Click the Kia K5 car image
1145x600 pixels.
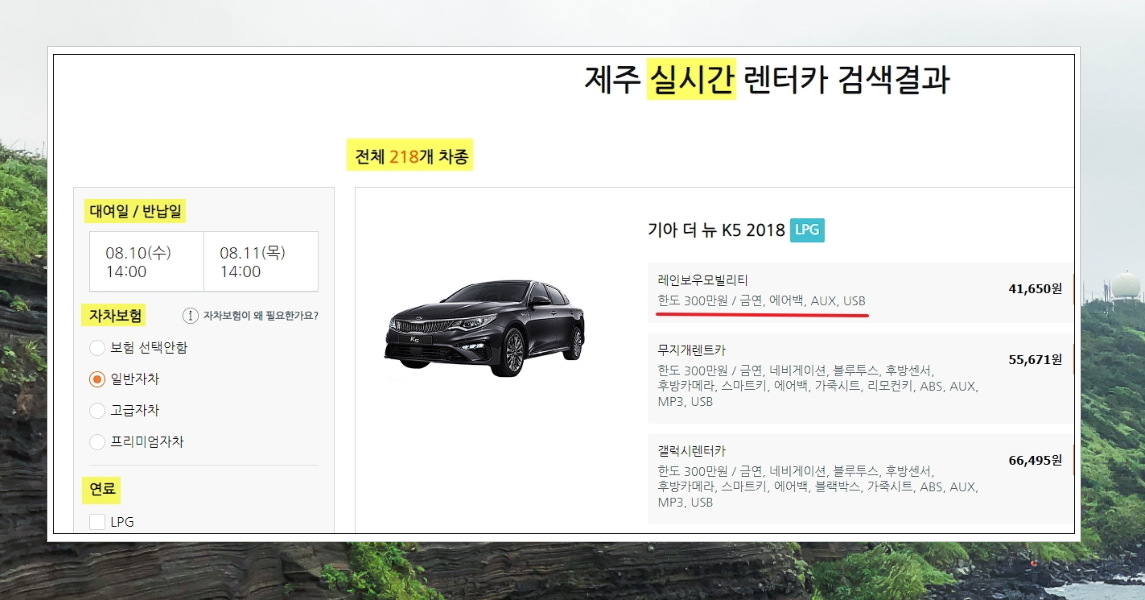pos(484,328)
